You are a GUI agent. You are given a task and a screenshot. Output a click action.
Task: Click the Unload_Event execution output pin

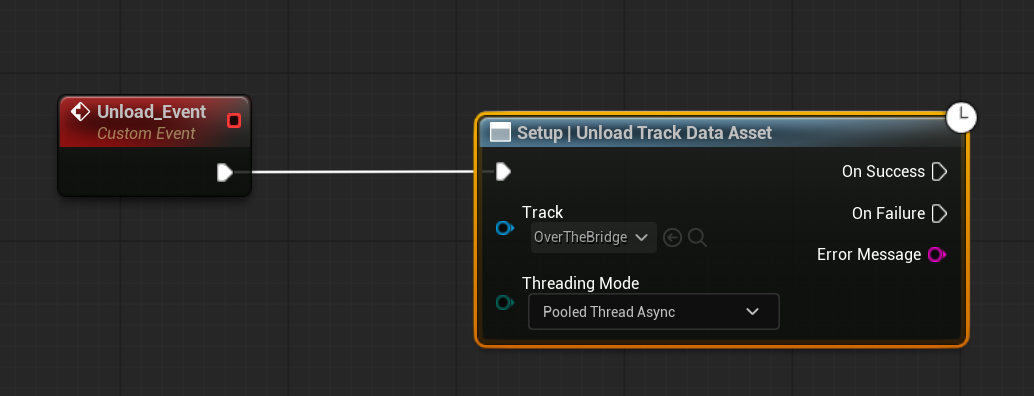pyautogui.click(x=225, y=173)
